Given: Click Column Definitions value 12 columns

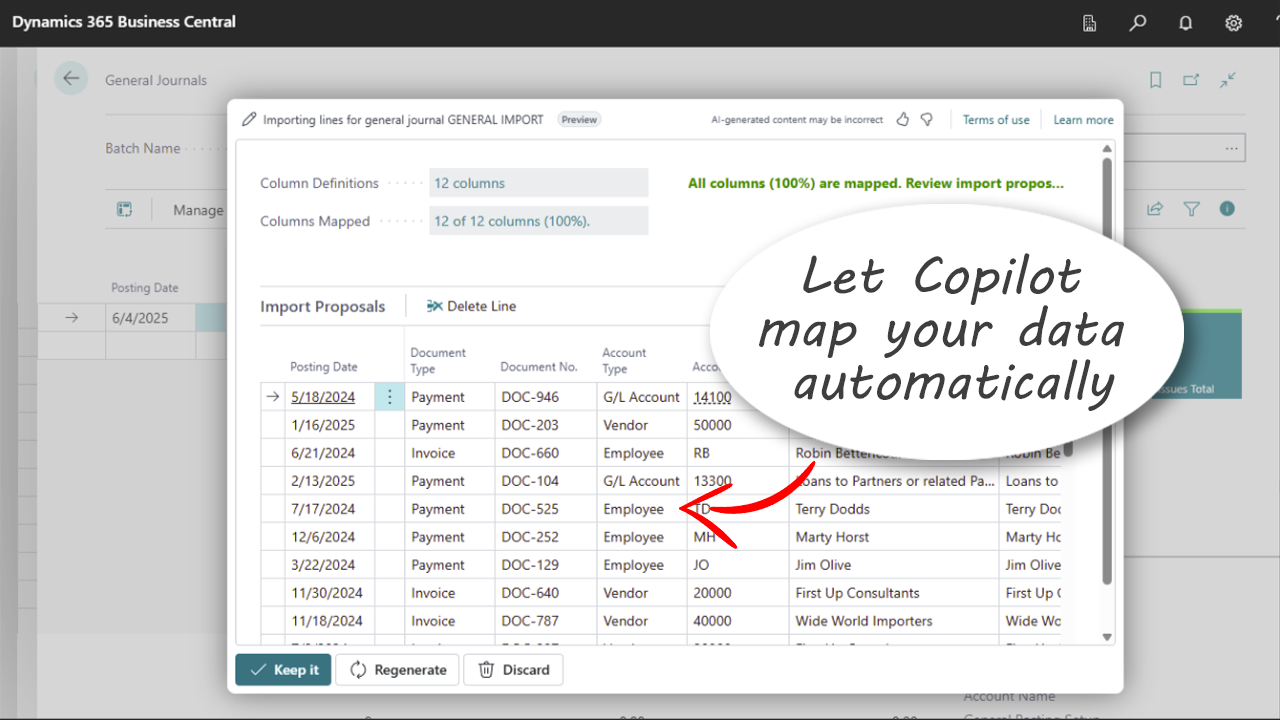Looking at the screenshot, I should pos(539,183).
